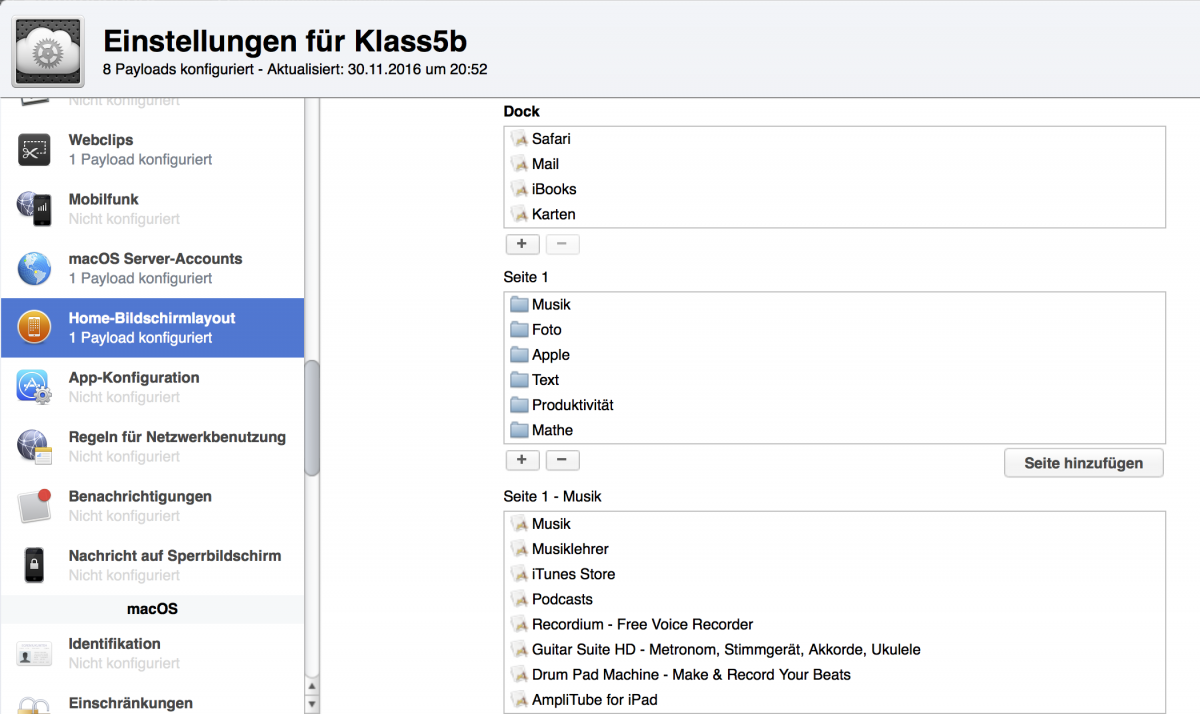The image size is (1200, 714).
Task: Click the Identifikation ID card icon
Action: tap(34, 653)
